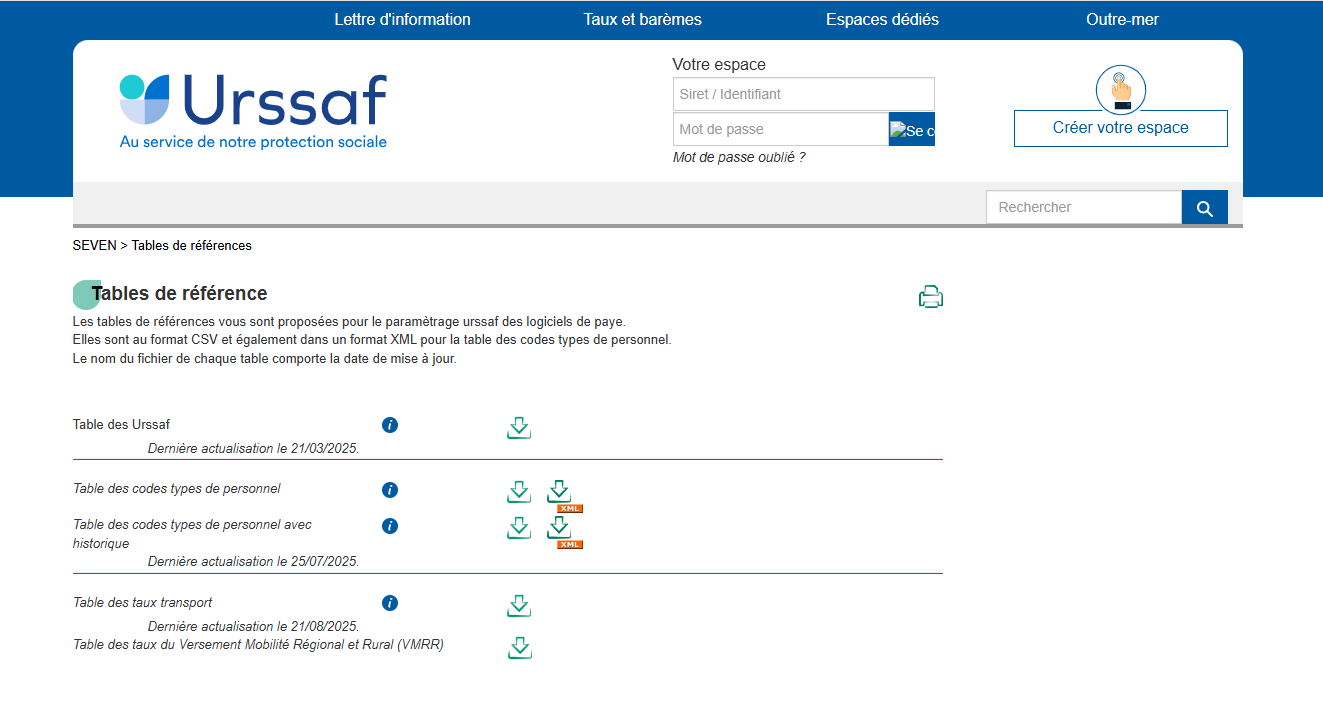Open the Taux et barèmes menu

point(643,20)
